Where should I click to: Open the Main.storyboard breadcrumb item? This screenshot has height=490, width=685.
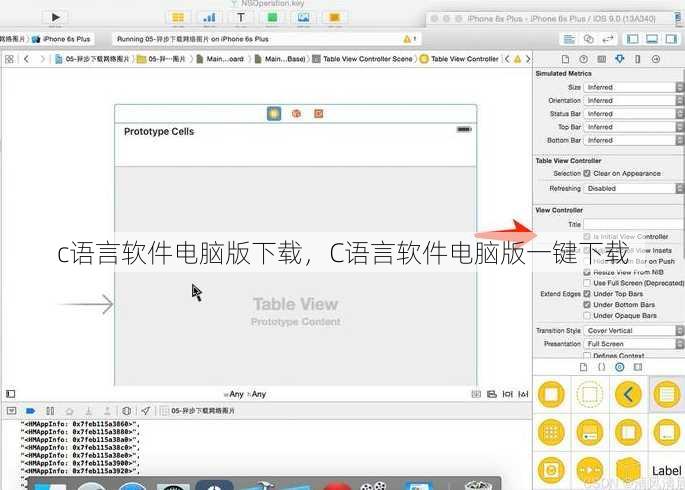pos(220,59)
